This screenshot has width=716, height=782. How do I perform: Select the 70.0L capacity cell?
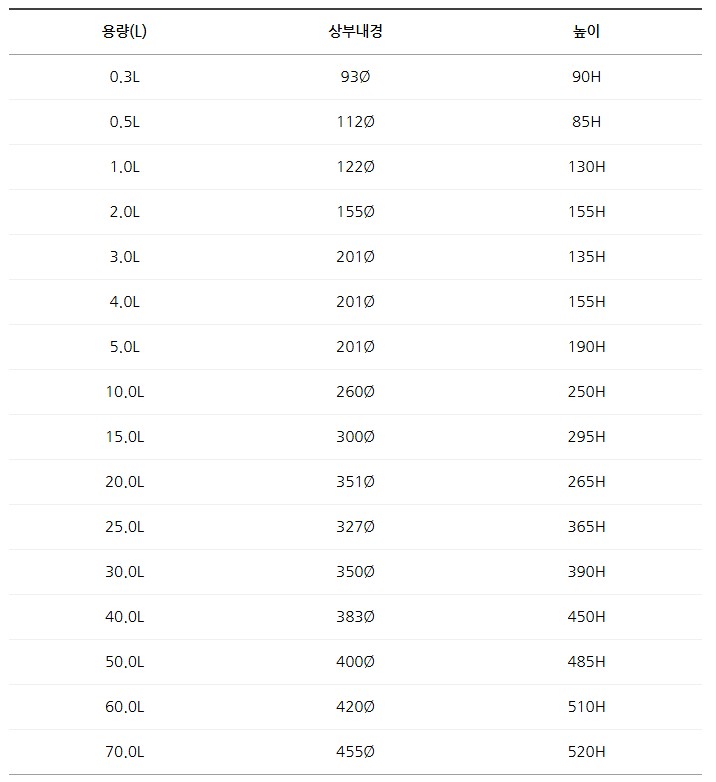pyautogui.click(x=125, y=752)
